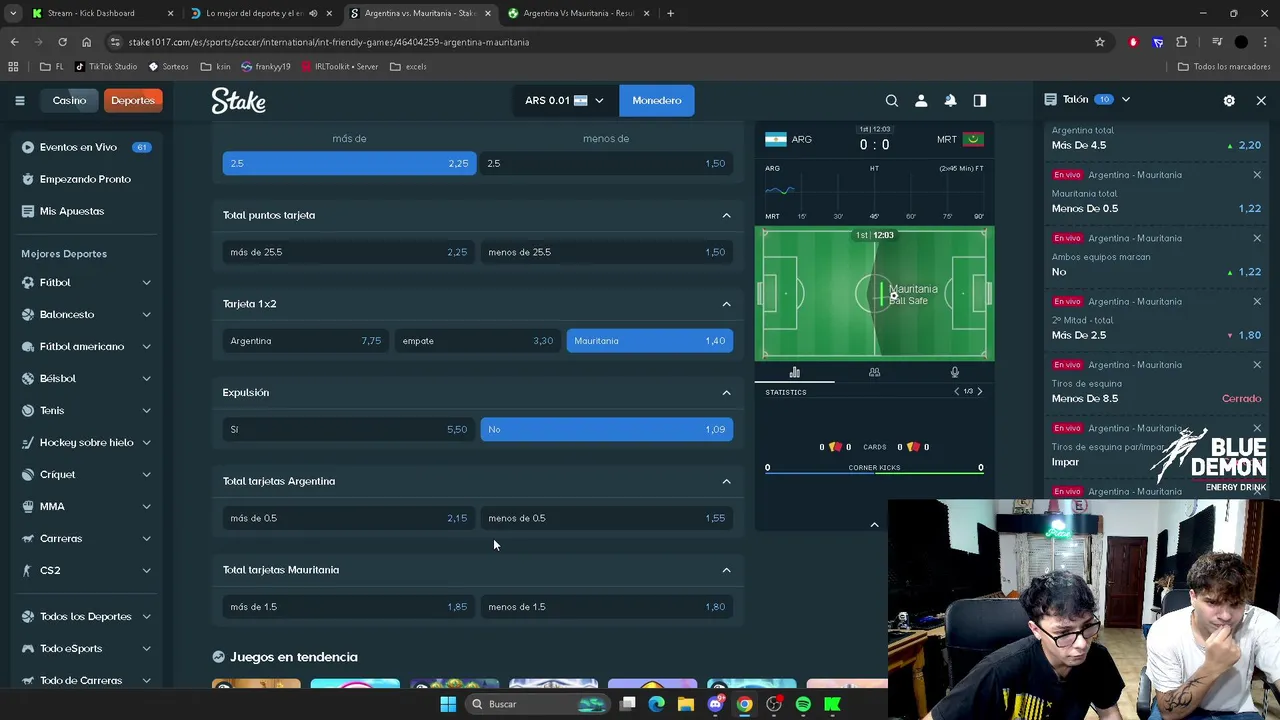1280x720 pixels.
Task: Select menos de 2.5 odds 1,50
Action: coord(606,163)
